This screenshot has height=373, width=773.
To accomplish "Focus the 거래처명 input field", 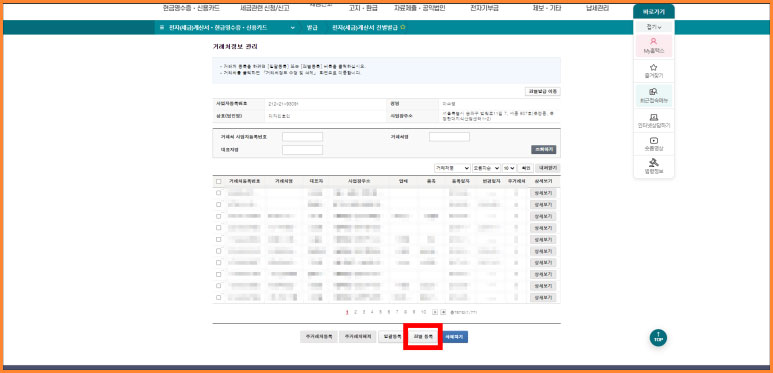I will coord(449,137).
